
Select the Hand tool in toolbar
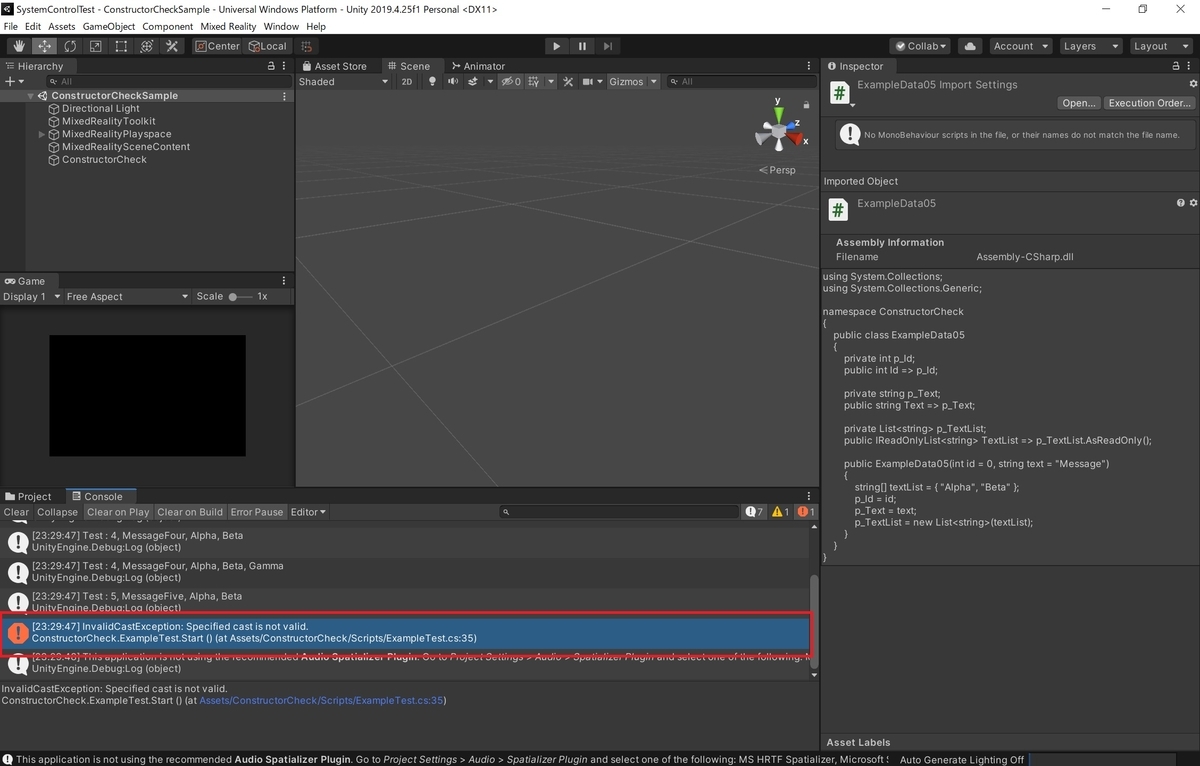(x=19, y=46)
